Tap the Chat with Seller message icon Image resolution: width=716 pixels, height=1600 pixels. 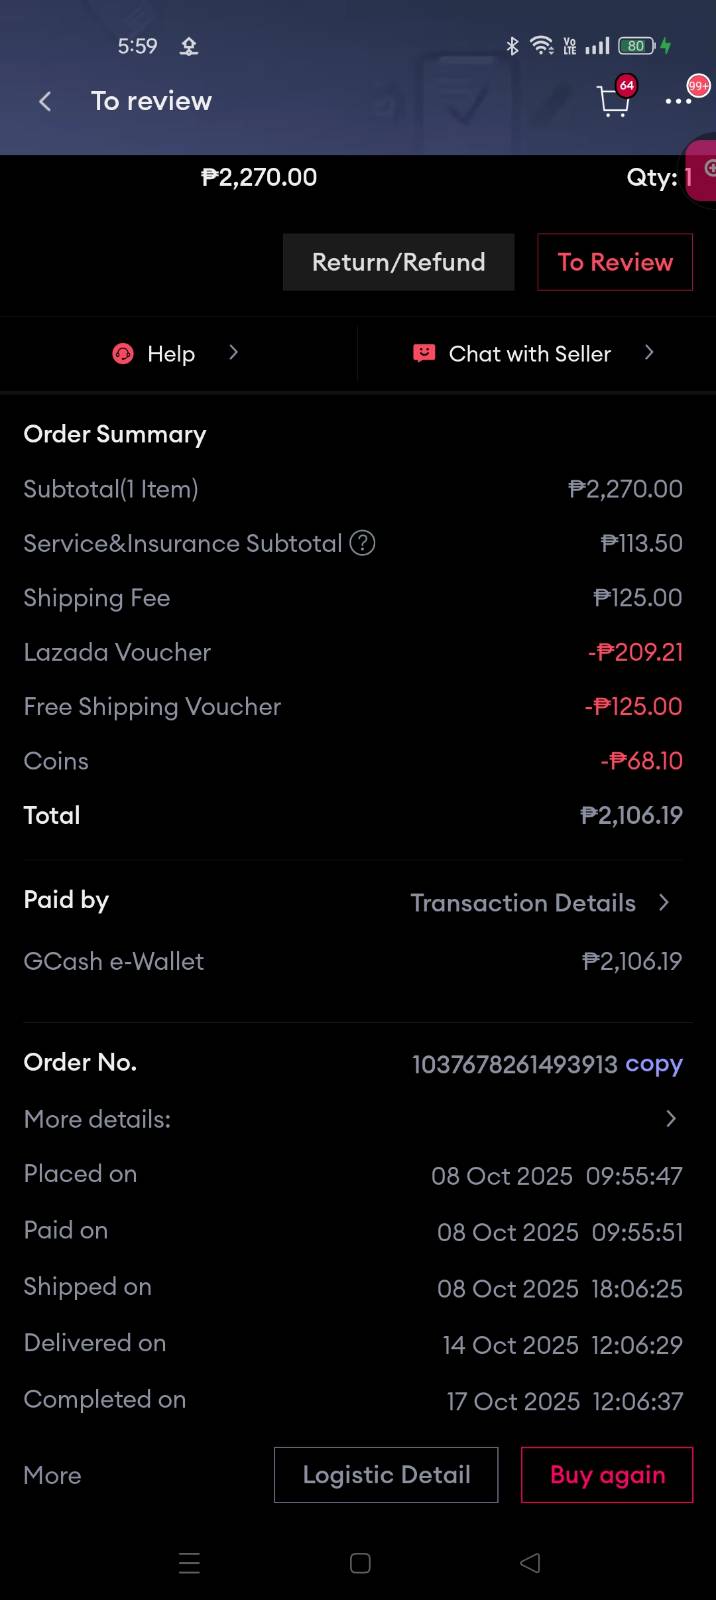coord(424,353)
